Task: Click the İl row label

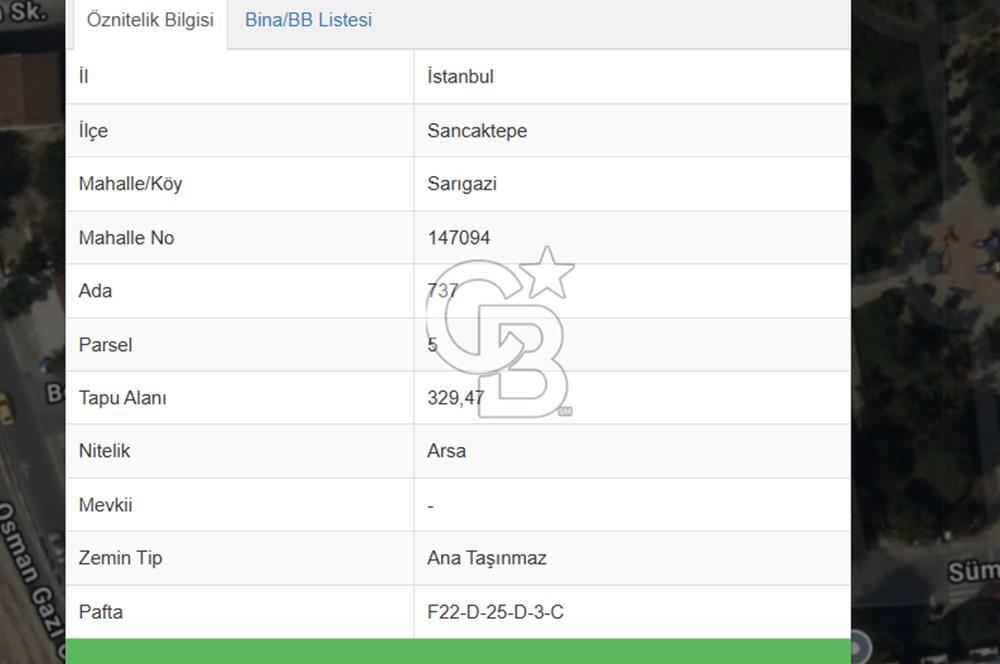Action: [84, 77]
